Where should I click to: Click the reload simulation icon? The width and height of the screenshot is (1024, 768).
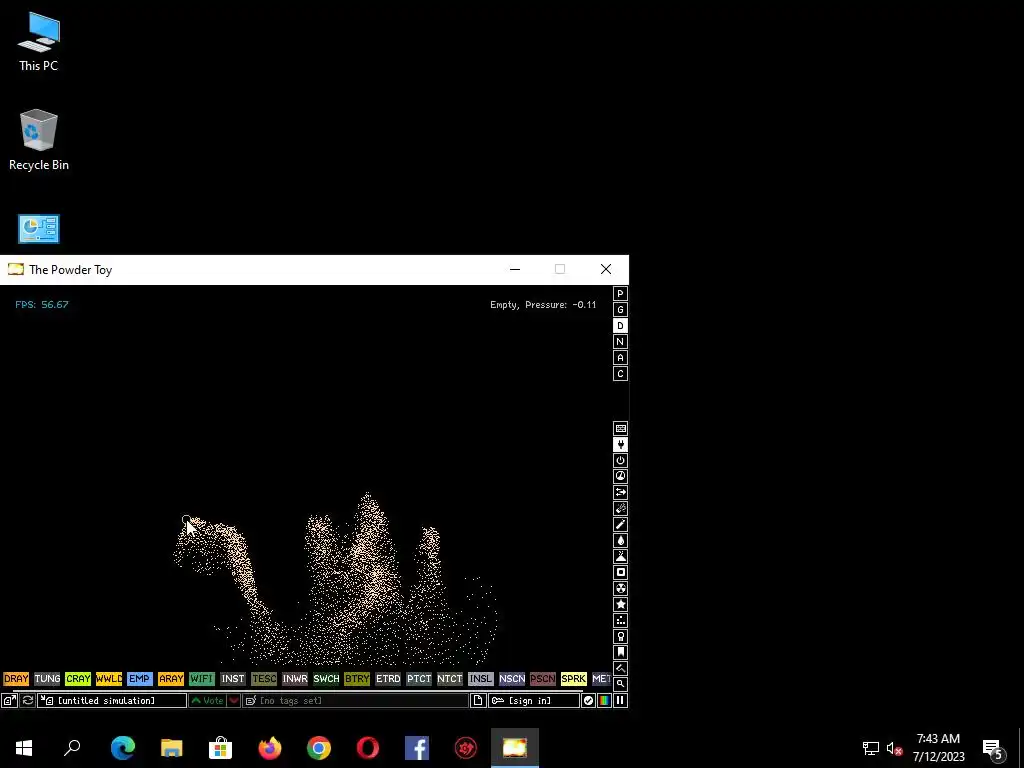[x=27, y=701]
